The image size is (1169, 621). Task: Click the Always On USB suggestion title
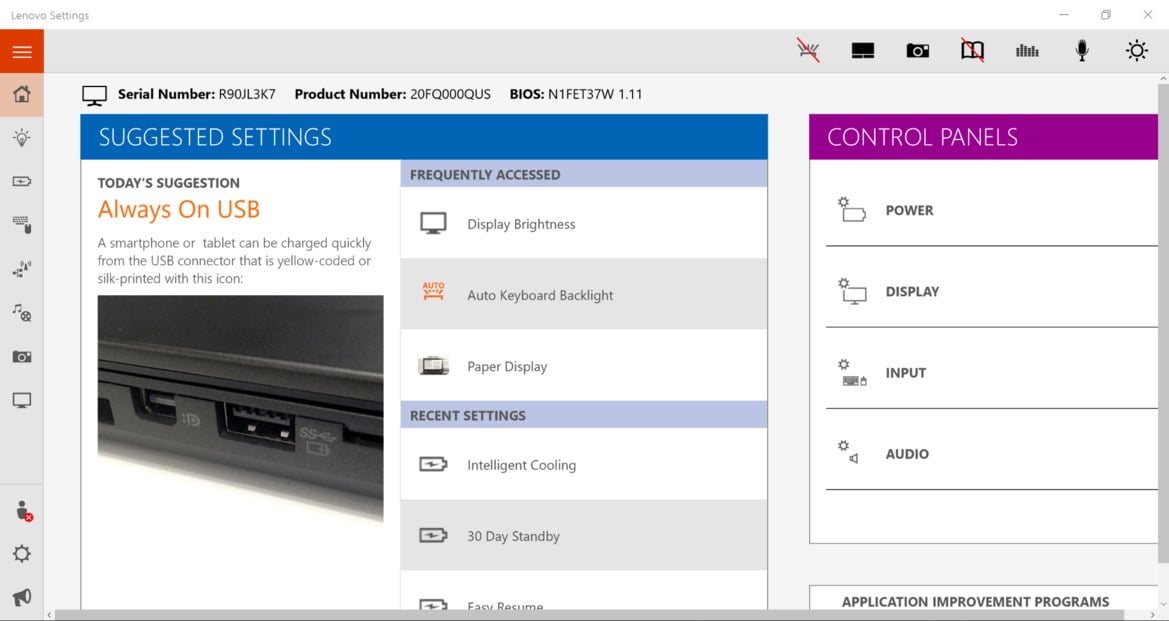[179, 209]
